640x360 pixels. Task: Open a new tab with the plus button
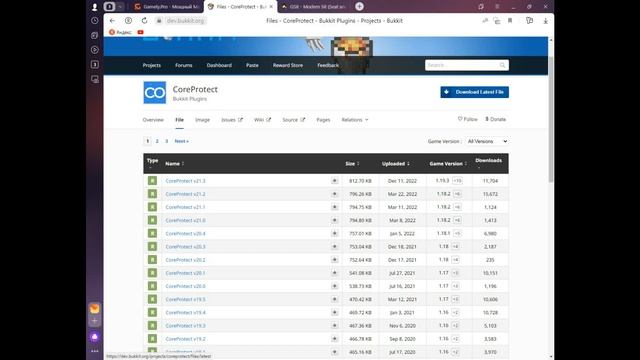359,7
